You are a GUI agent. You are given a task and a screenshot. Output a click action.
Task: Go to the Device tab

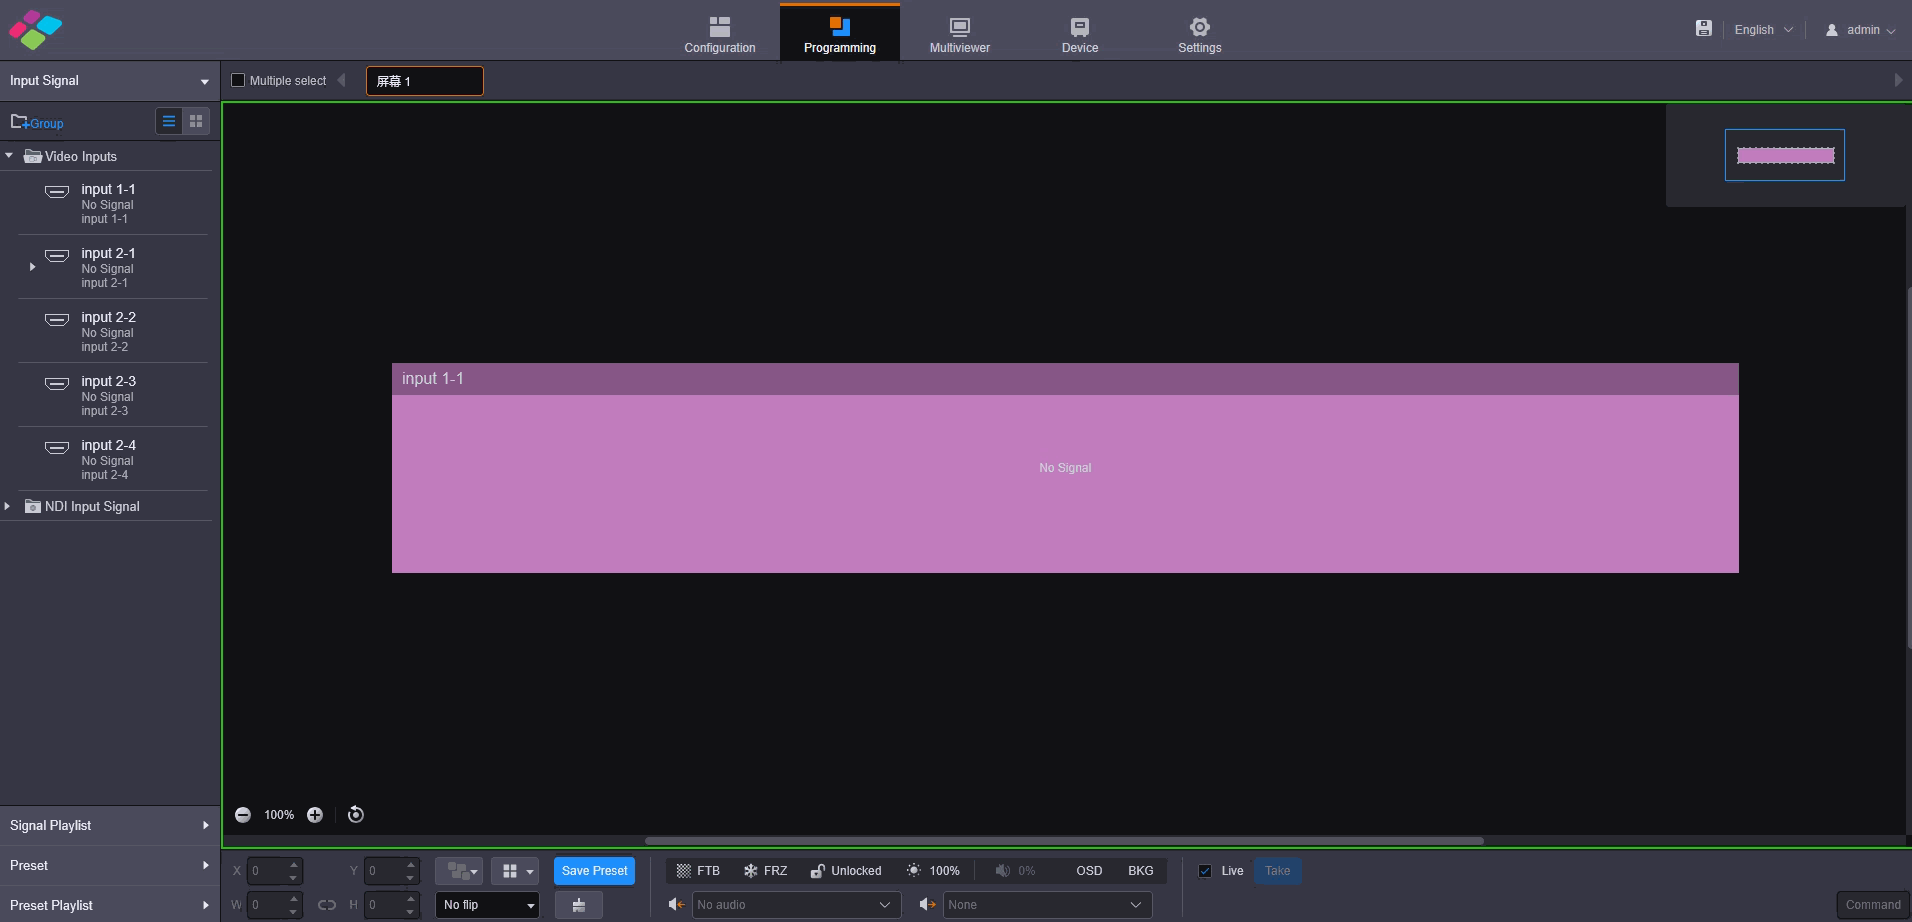click(x=1080, y=34)
